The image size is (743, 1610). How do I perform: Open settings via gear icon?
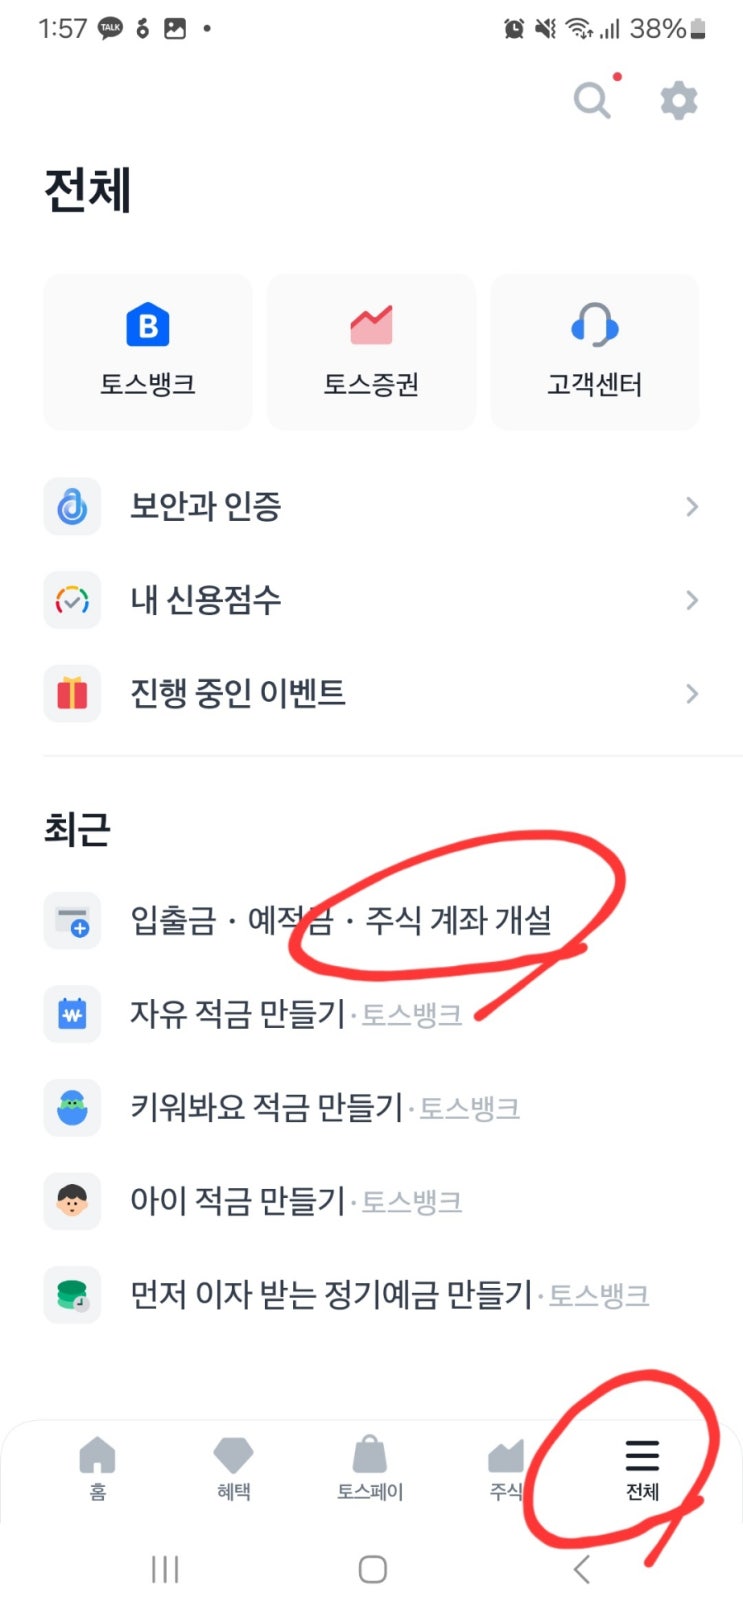679,100
